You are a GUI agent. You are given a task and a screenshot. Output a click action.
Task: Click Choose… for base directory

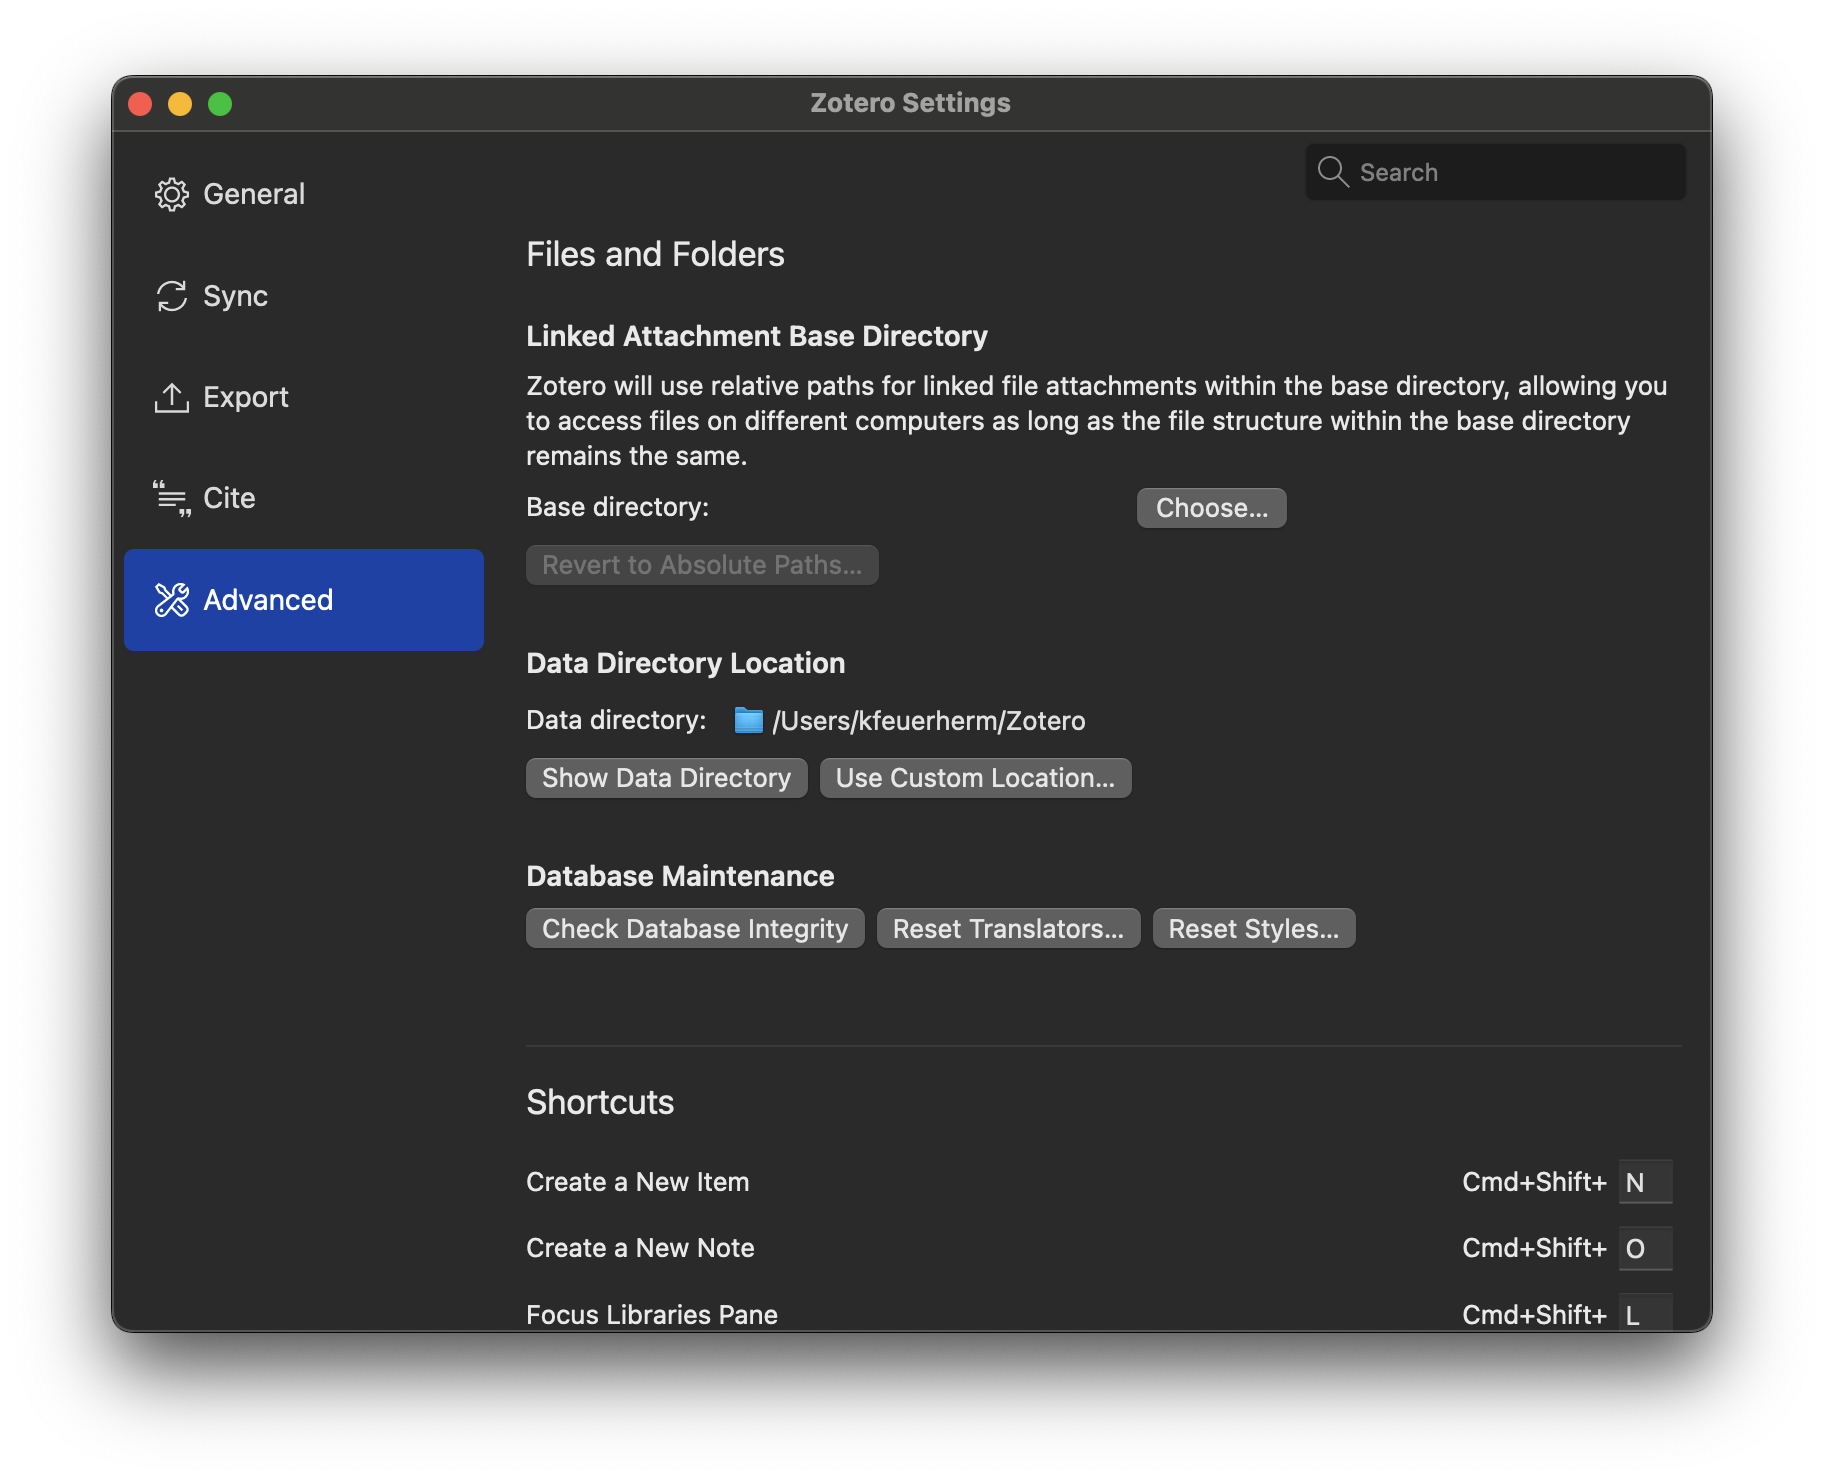coord(1211,508)
